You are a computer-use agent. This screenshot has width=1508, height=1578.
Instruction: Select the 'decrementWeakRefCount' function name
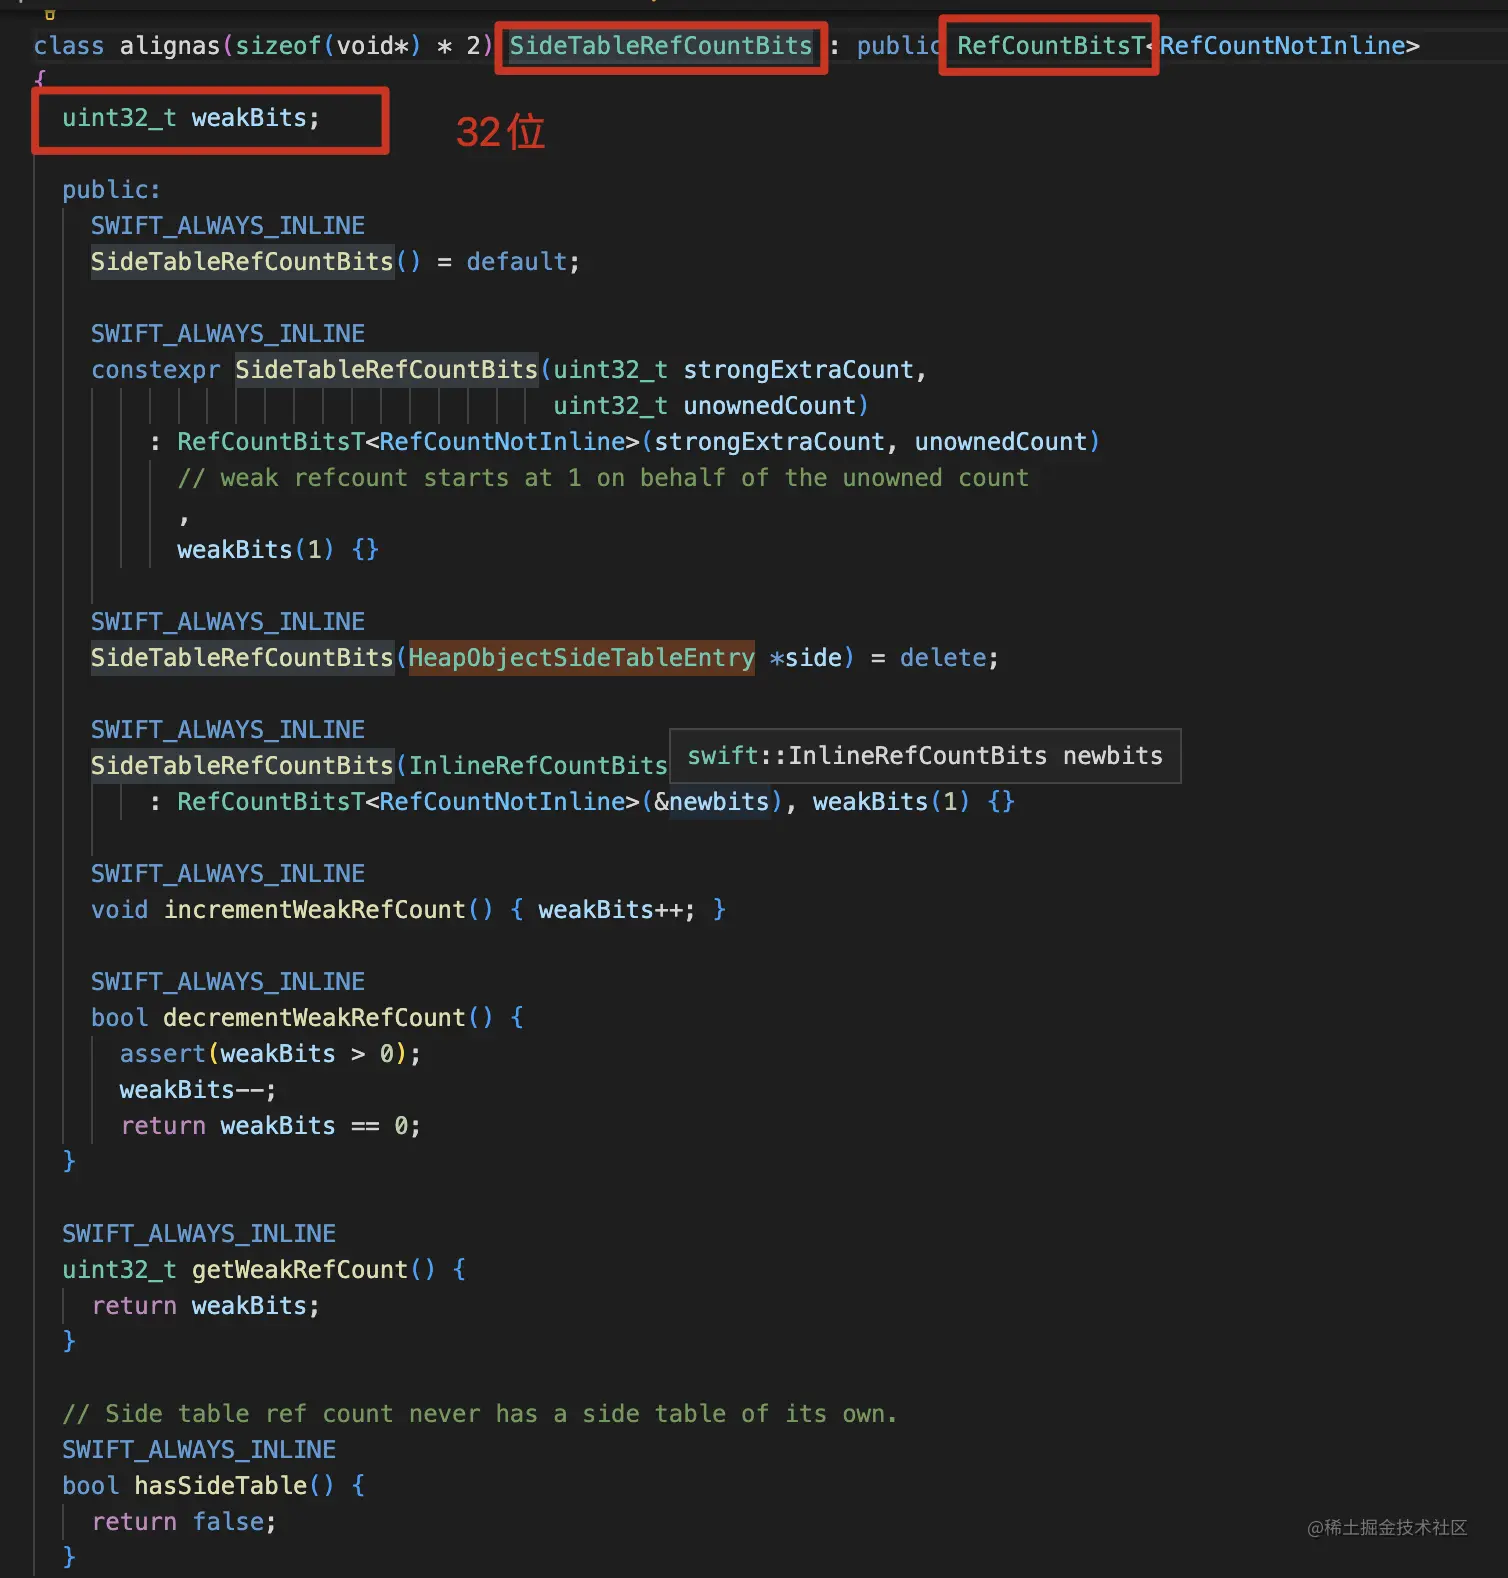(x=315, y=1018)
